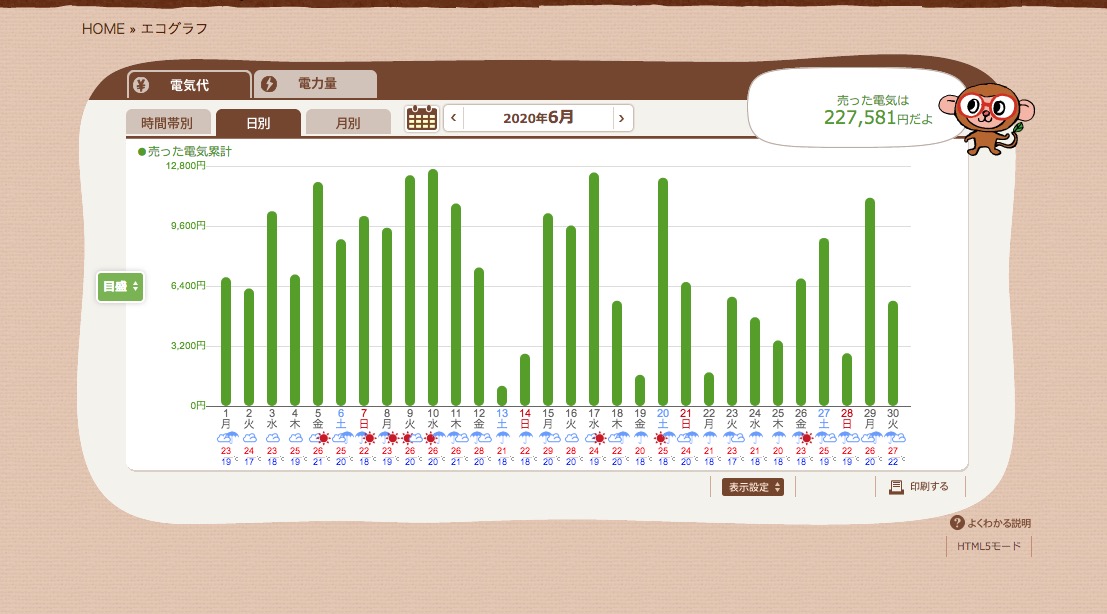Image resolution: width=1107 pixels, height=614 pixels.
Task: Click the June 29 bar
Action: click(x=870, y=302)
